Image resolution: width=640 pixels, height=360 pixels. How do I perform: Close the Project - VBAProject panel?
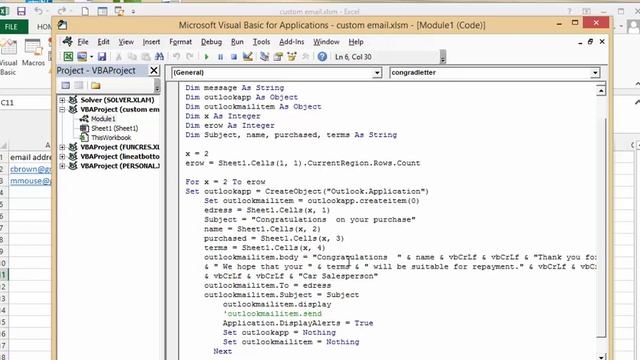(153, 70)
